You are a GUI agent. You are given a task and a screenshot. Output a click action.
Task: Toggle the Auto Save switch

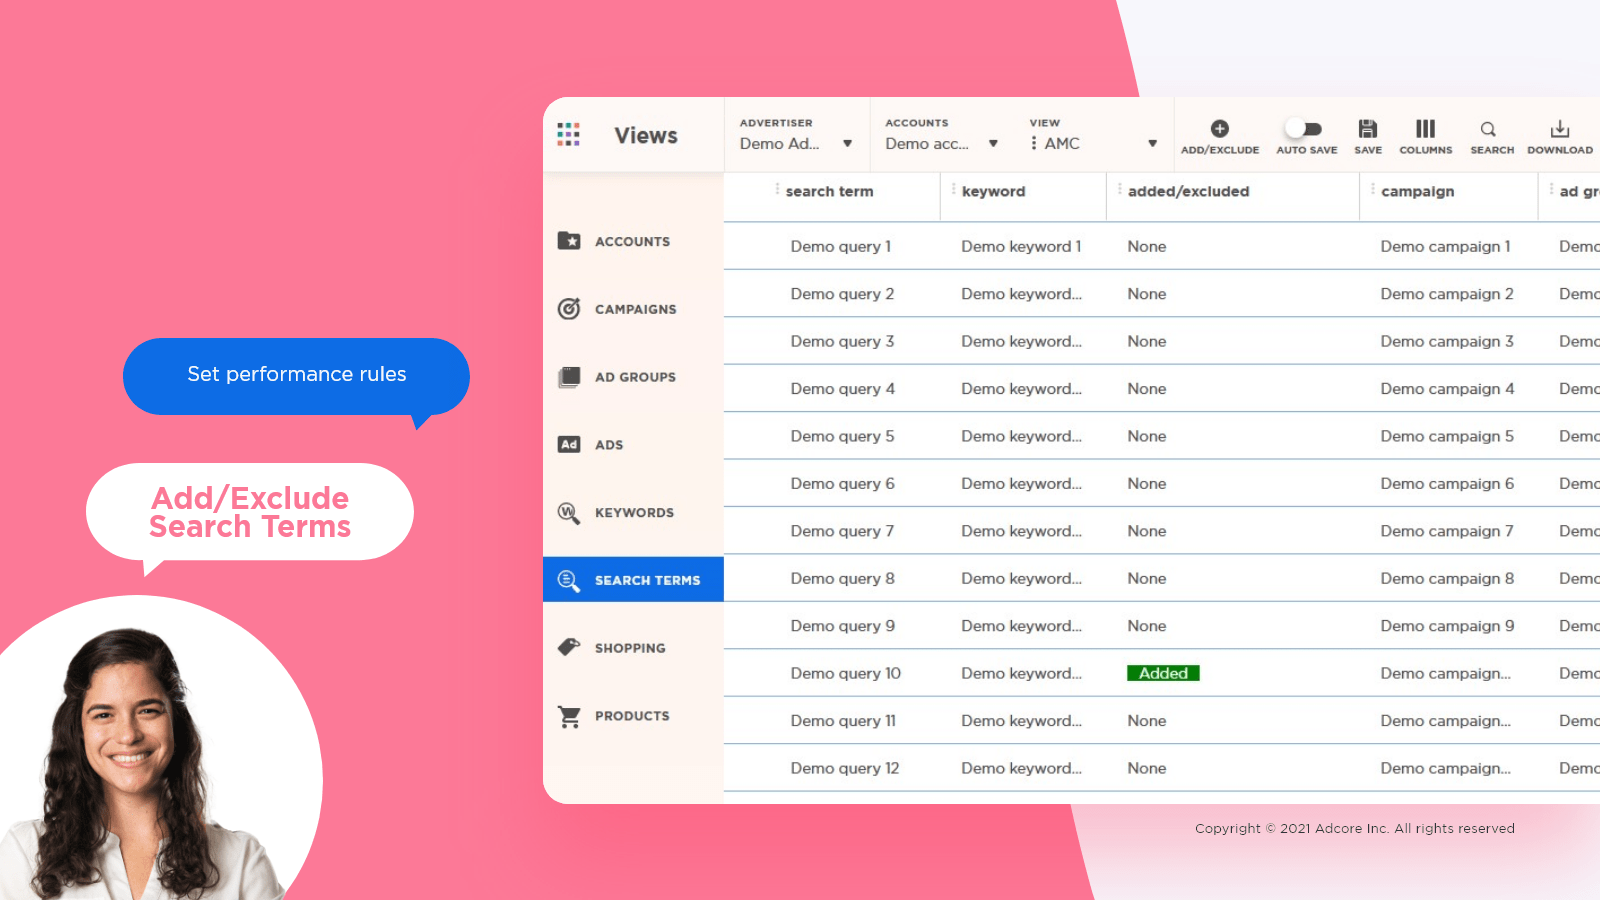pyautogui.click(x=1305, y=129)
